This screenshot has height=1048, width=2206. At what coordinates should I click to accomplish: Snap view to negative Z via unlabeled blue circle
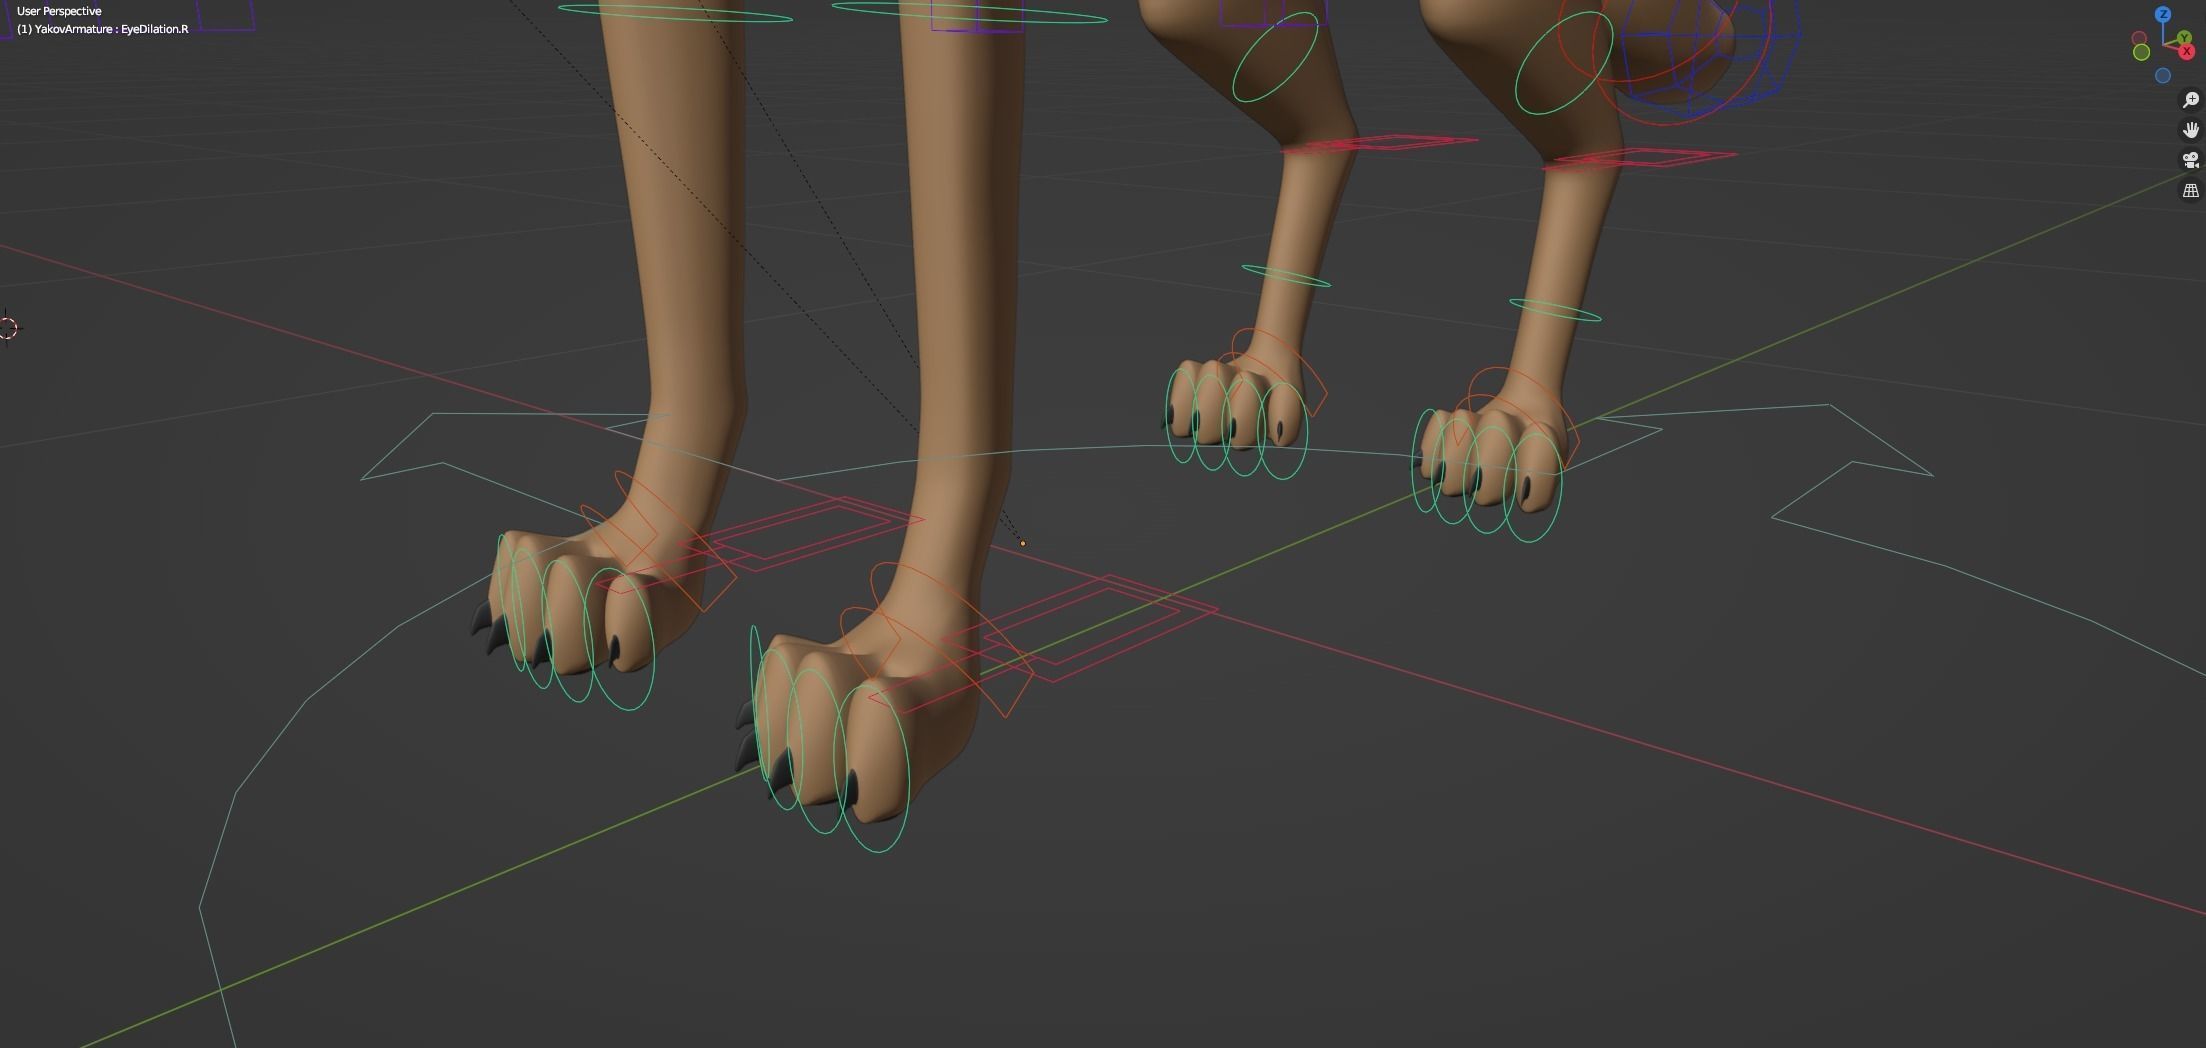tap(2163, 75)
